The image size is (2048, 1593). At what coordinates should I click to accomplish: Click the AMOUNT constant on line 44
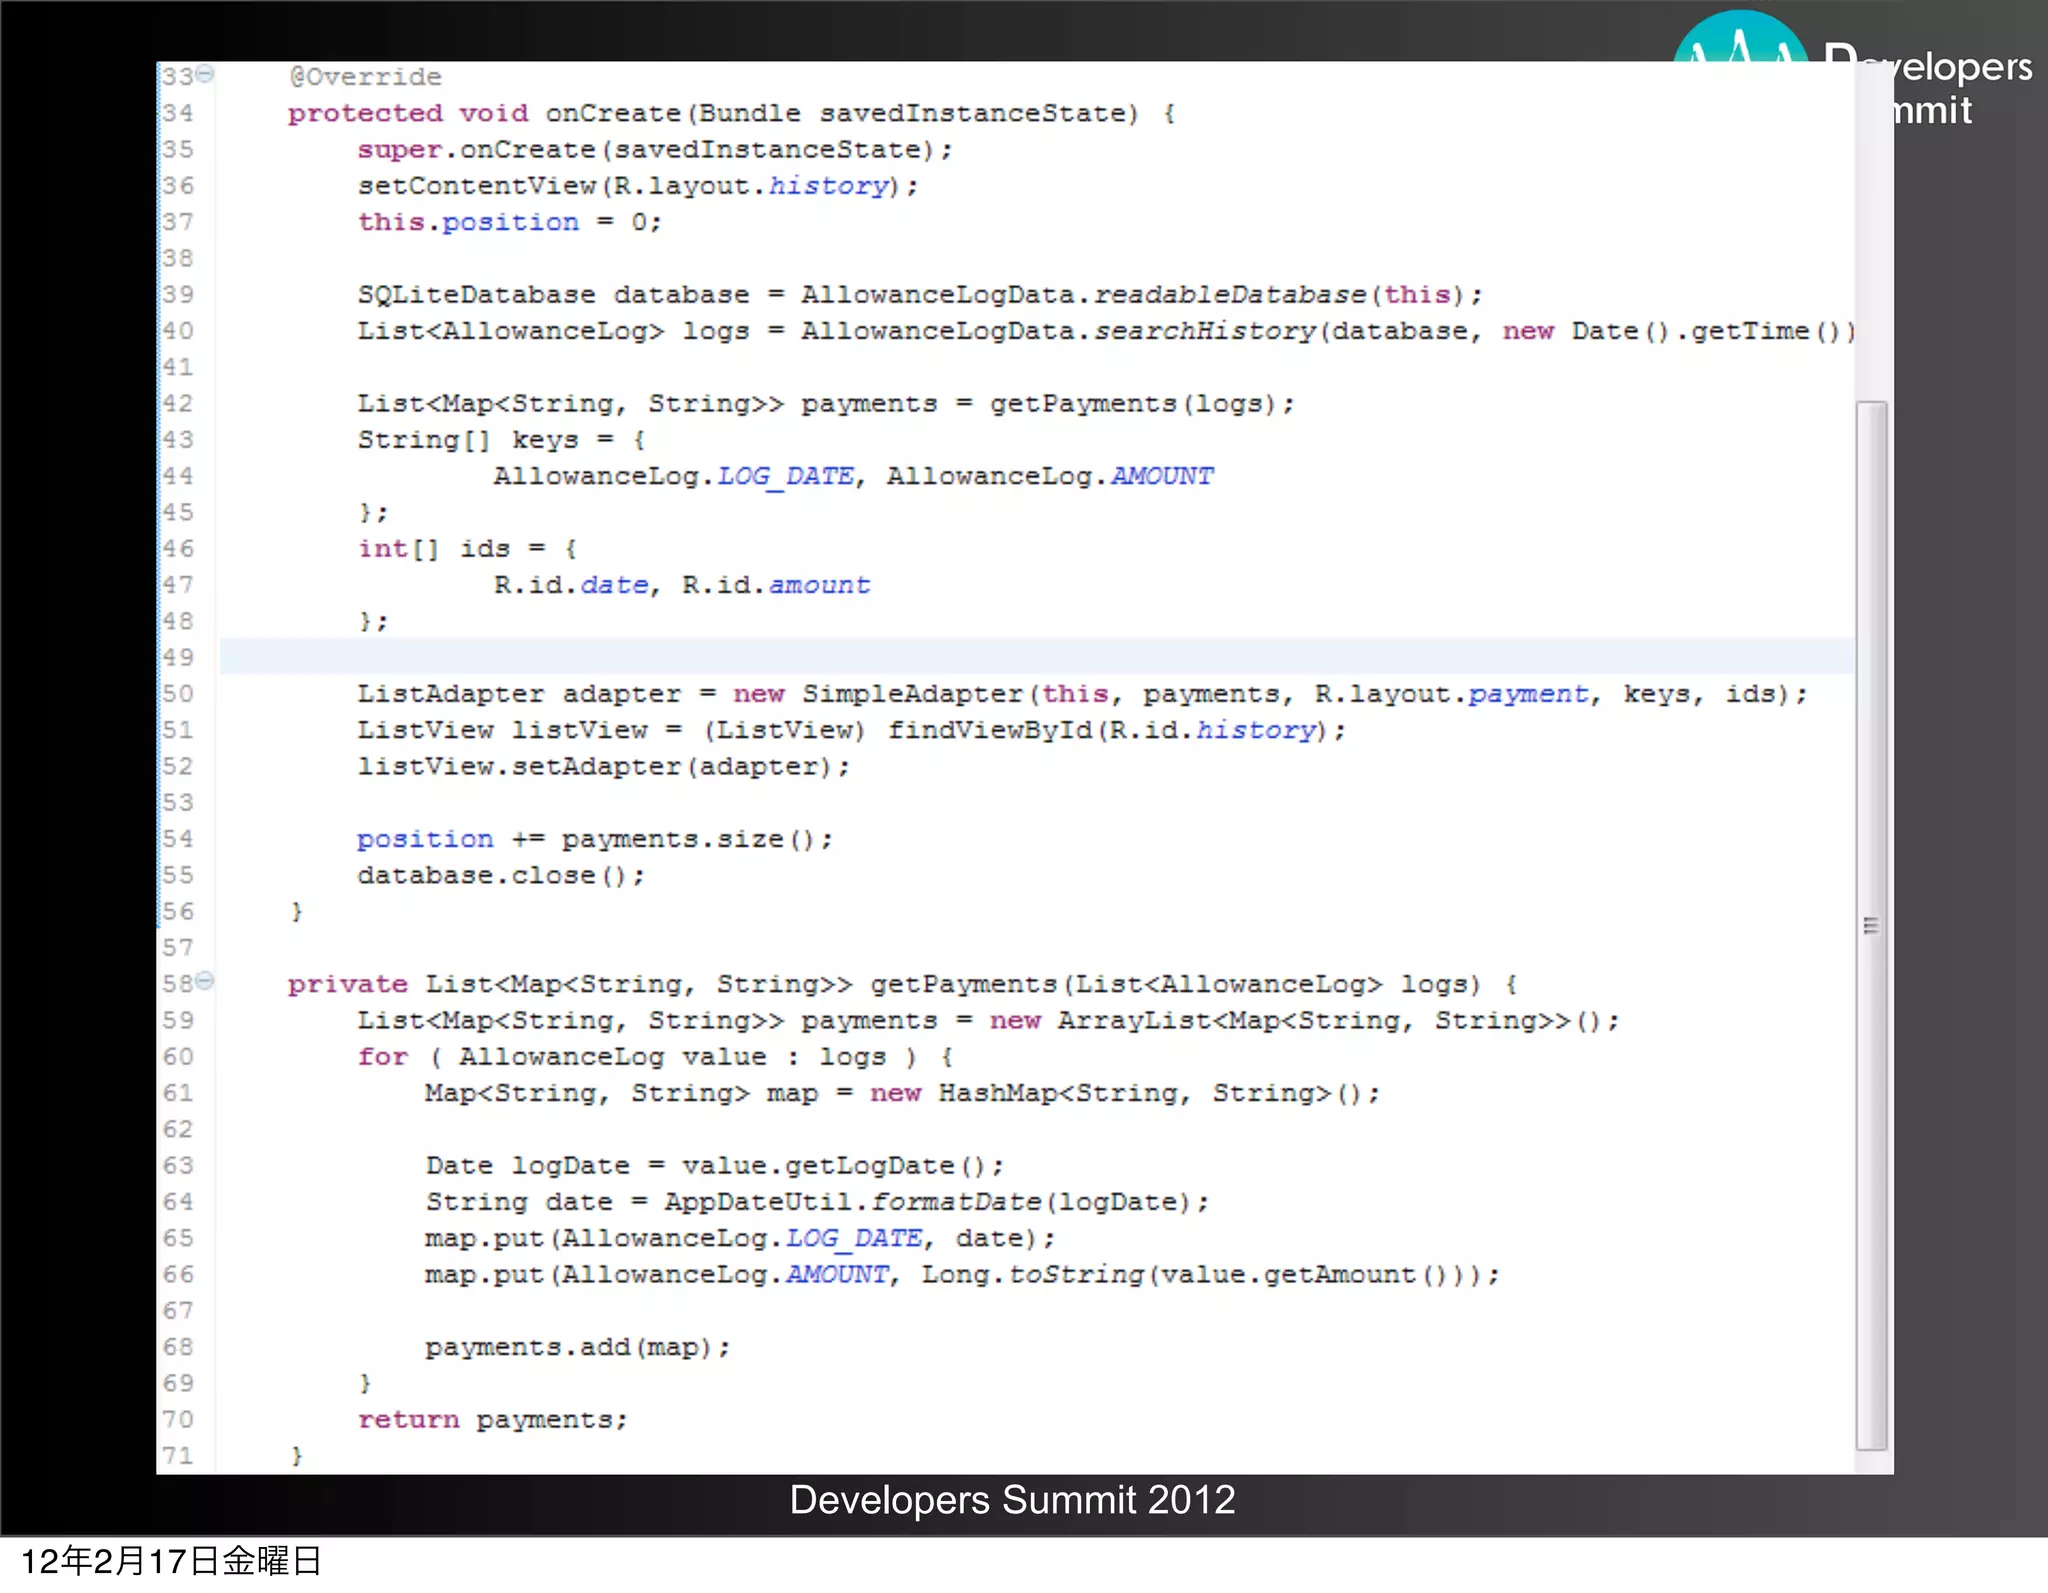coord(1162,477)
